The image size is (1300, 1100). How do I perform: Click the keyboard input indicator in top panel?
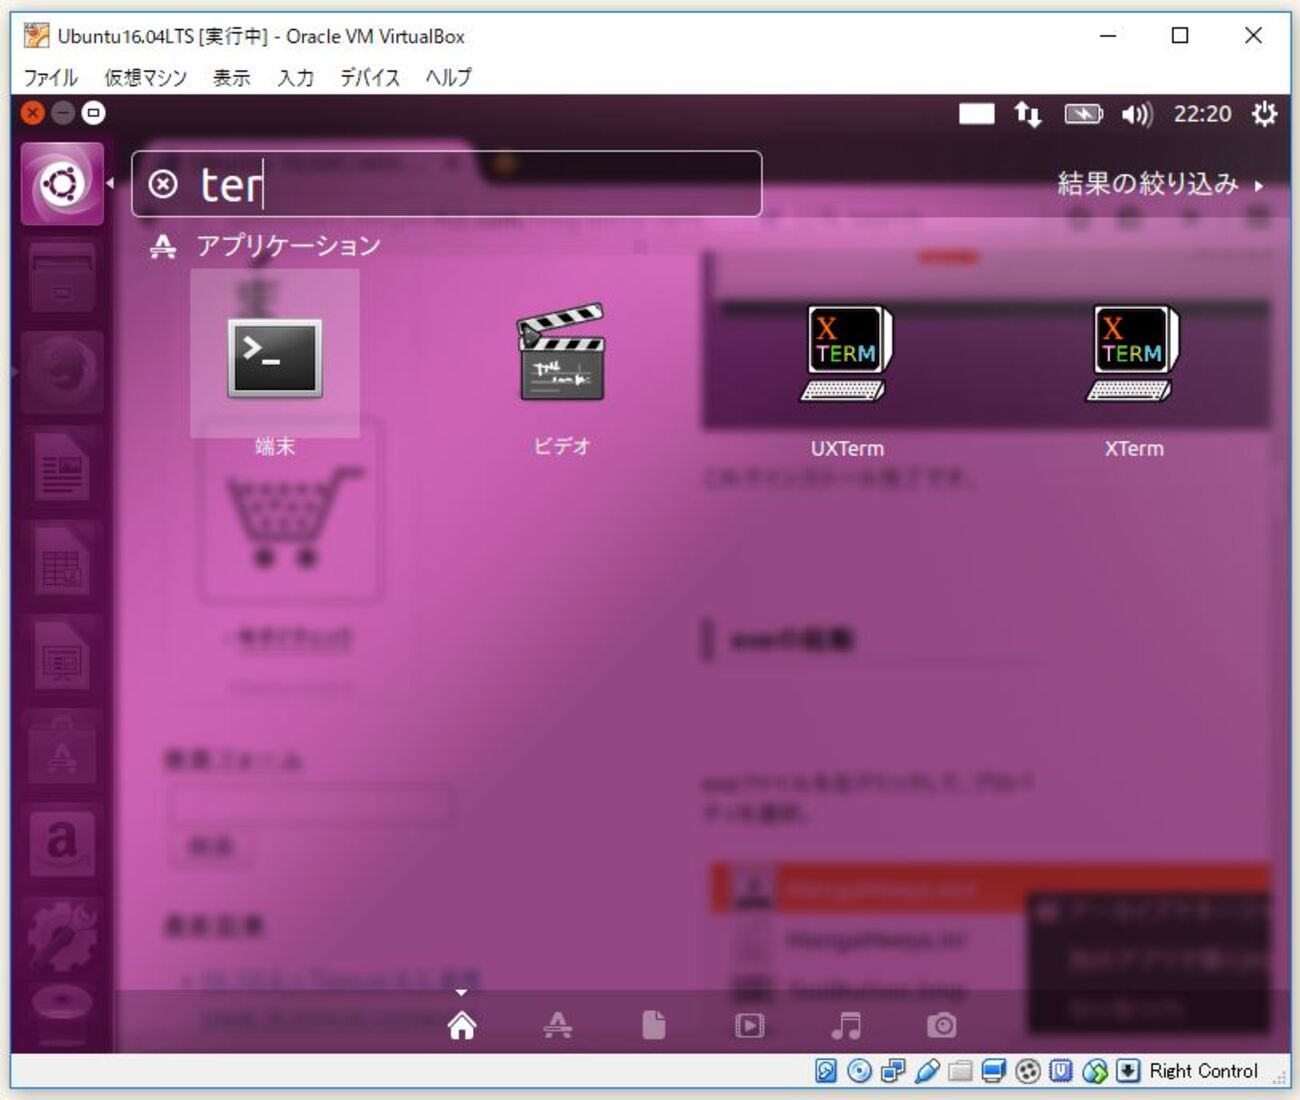pyautogui.click(x=976, y=114)
